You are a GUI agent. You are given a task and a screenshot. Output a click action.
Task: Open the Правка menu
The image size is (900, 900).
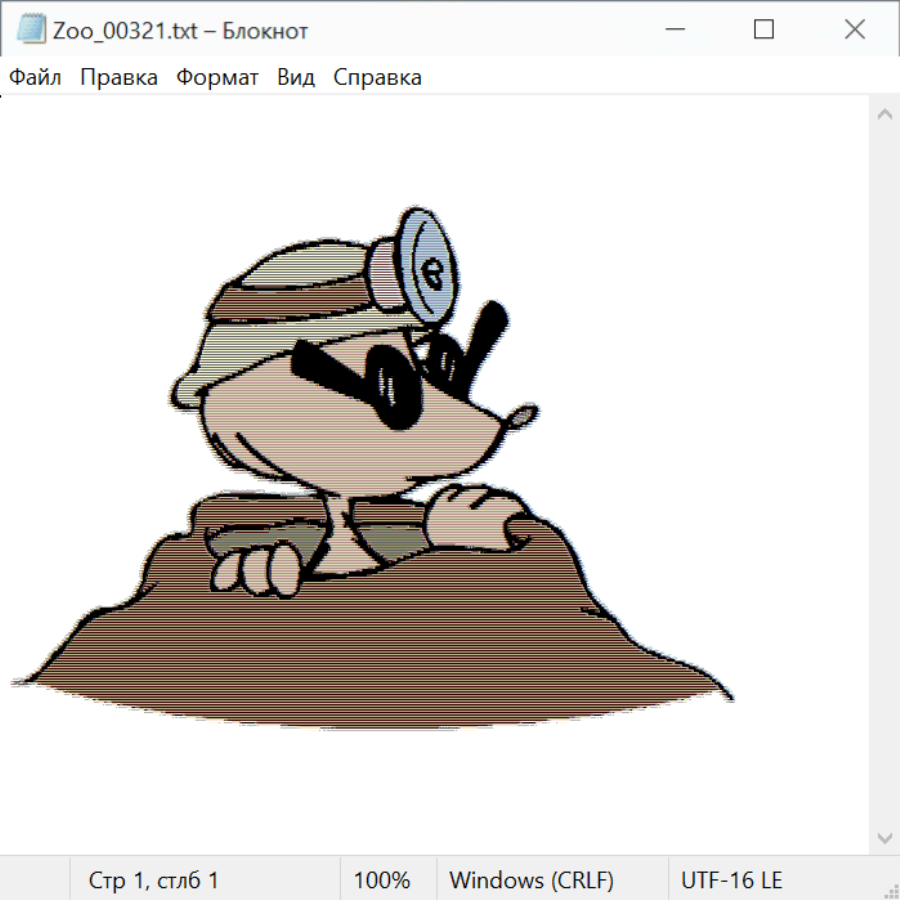[x=119, y=78]
